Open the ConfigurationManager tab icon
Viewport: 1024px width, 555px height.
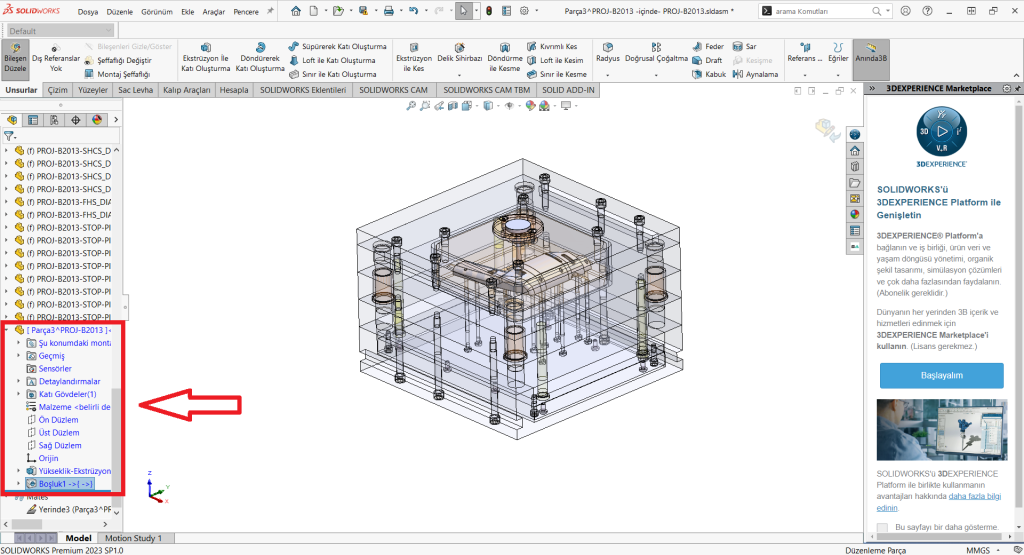click(54, 120)
